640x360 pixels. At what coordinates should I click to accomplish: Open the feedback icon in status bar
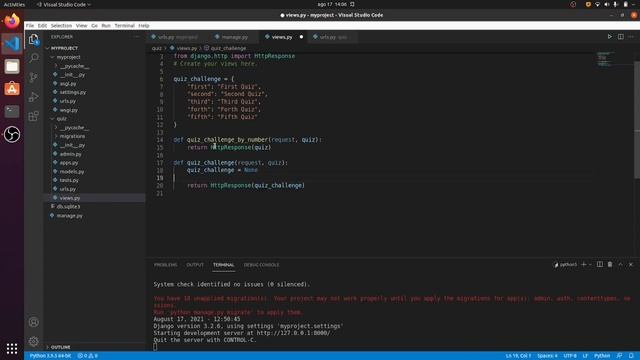[620, 356]
